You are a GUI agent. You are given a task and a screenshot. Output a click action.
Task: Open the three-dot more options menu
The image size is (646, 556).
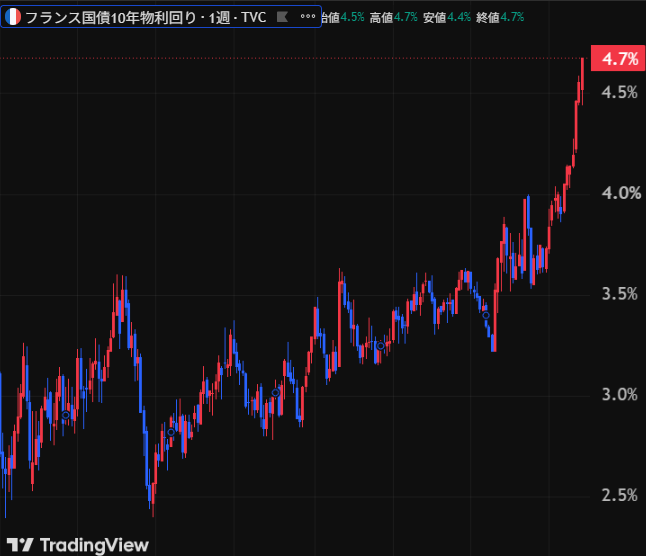pos(308,17)
